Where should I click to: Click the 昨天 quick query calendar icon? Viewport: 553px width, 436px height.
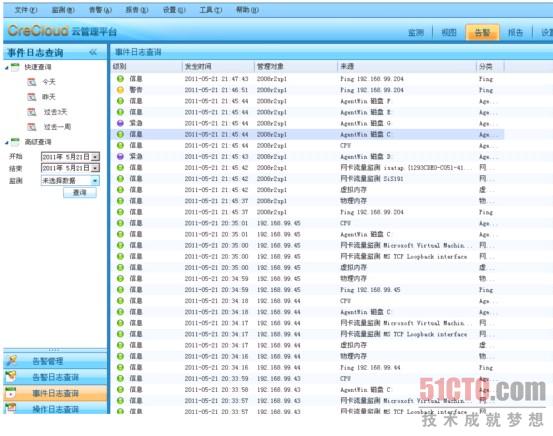point(32,97)
